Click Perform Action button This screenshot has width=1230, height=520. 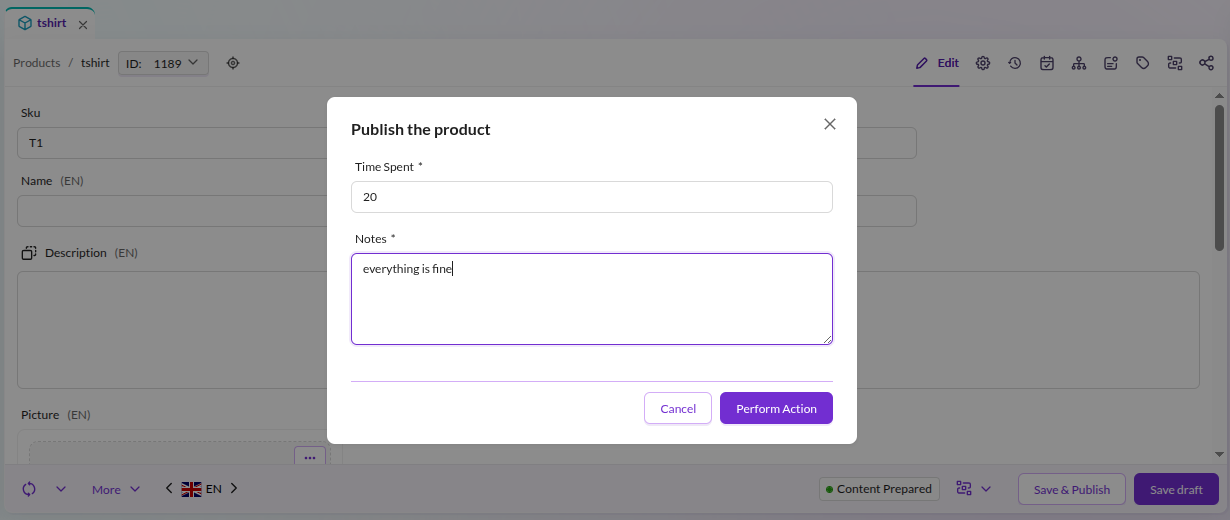tap(776, 408)
